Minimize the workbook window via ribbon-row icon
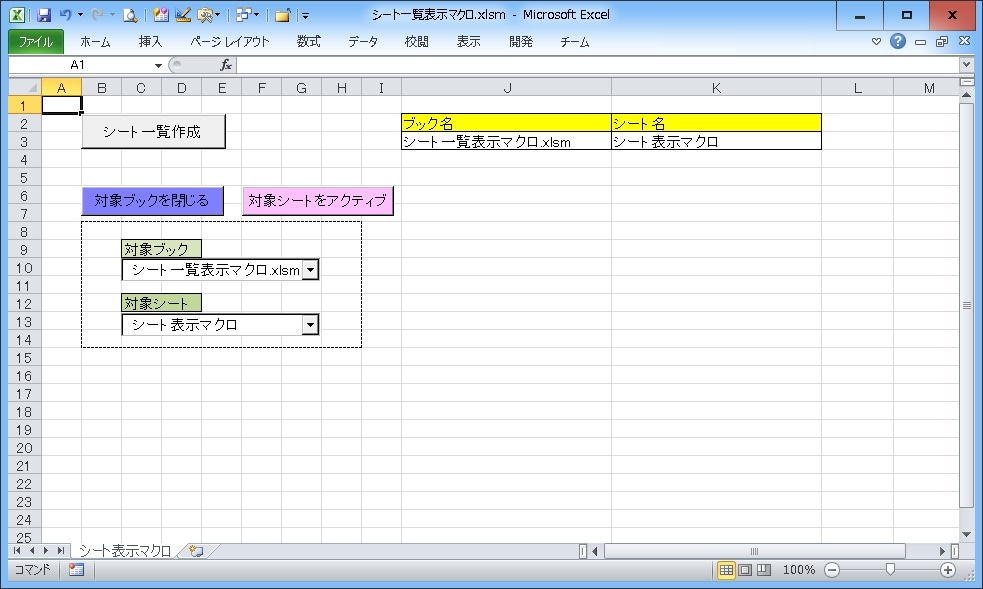This screenshot has width=983, height=589. pos(920,41)
